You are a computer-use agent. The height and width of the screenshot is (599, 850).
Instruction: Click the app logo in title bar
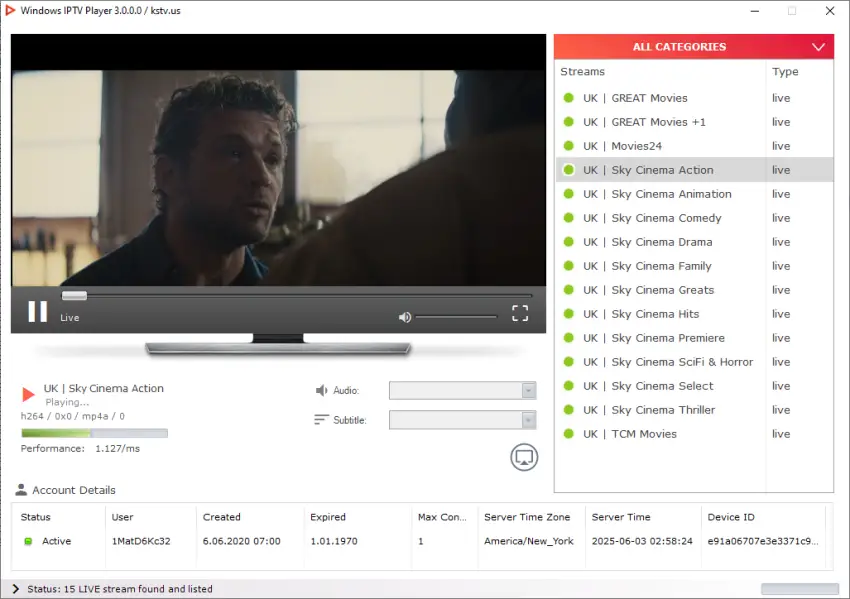(10, 10)
